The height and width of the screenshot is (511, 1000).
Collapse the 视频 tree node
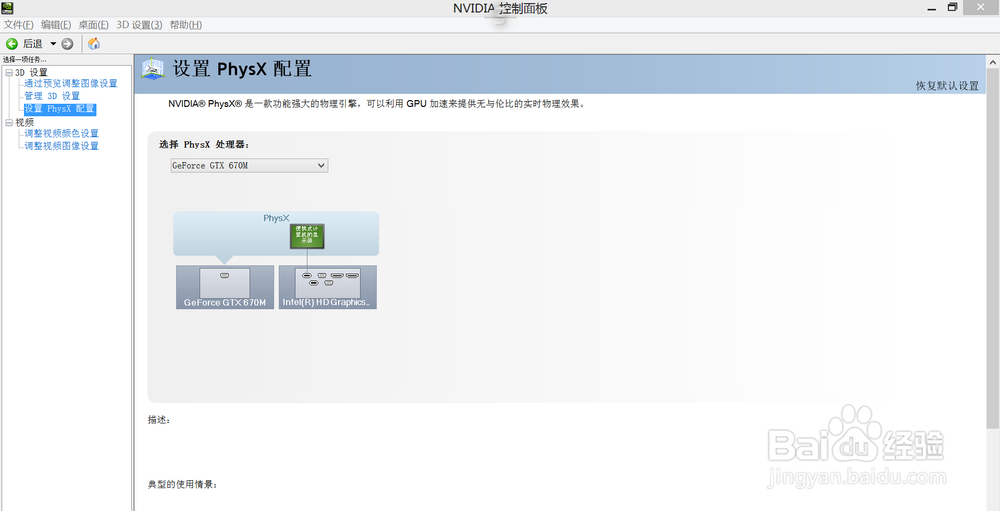coord(9,122)
